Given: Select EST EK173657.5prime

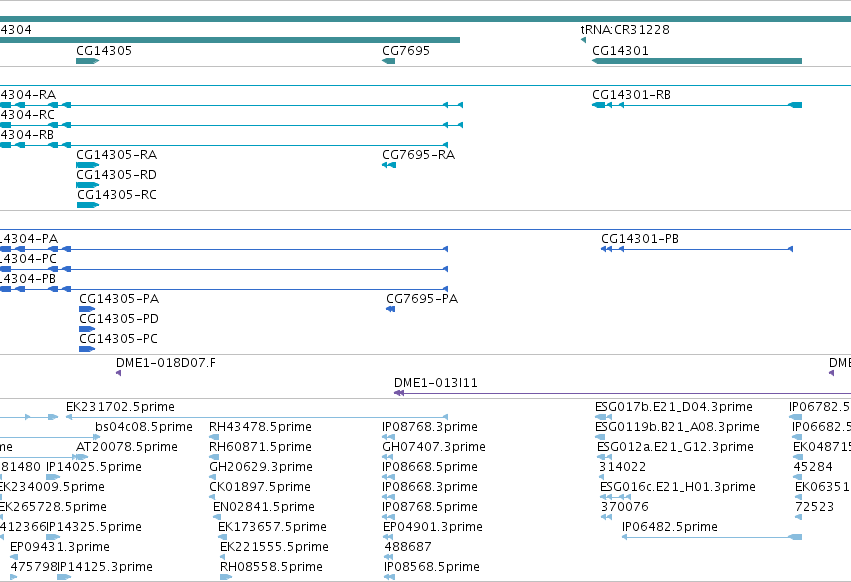Looking at the screenshot, I should [272, 527].
